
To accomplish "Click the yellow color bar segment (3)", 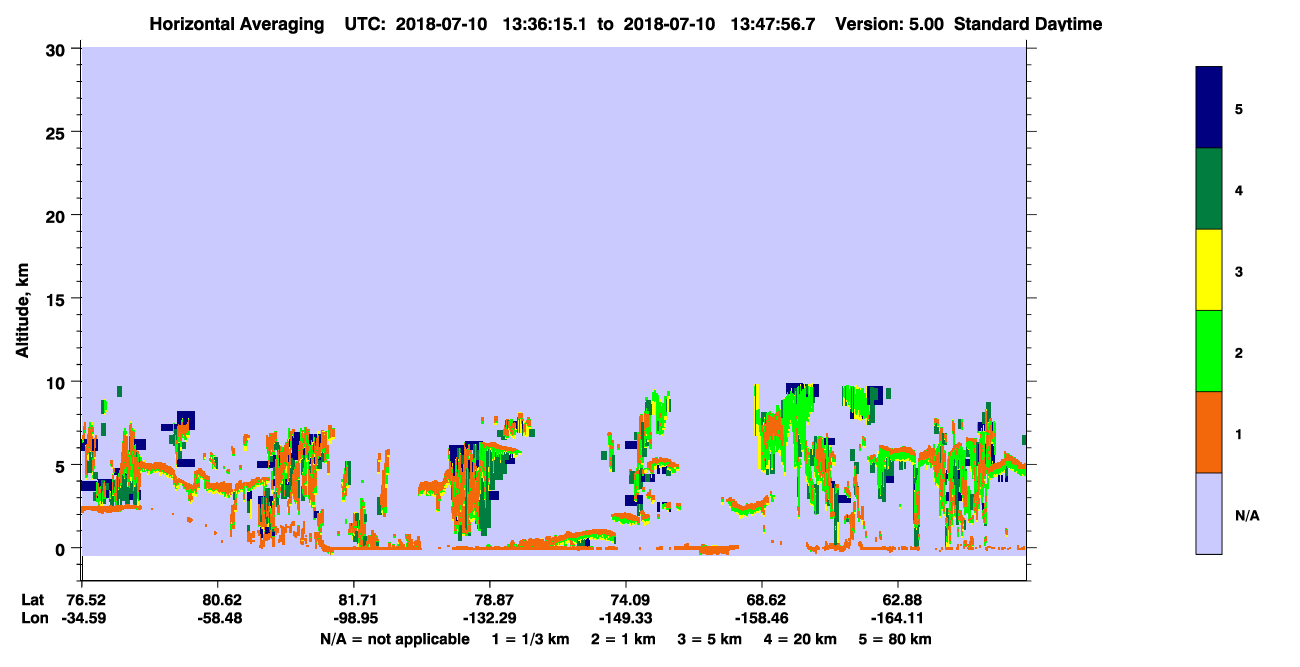I will (1209, 270).
